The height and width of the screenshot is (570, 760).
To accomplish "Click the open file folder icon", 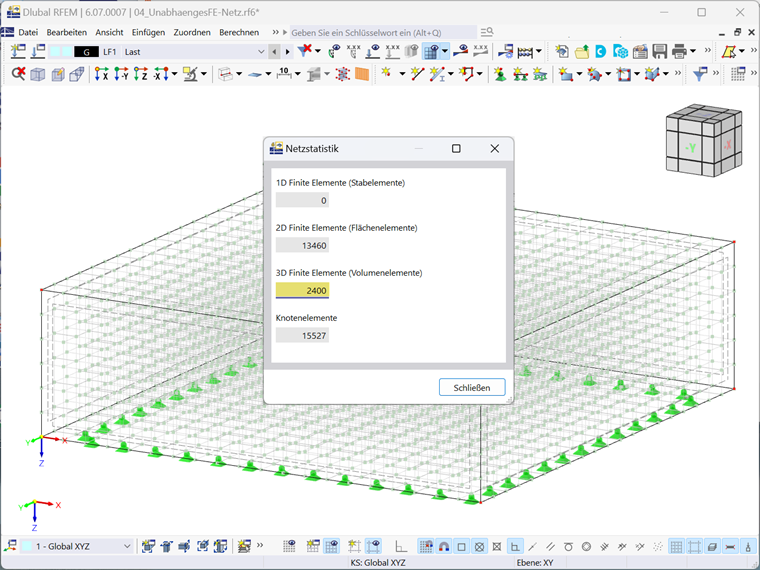I will click(582, 51).
